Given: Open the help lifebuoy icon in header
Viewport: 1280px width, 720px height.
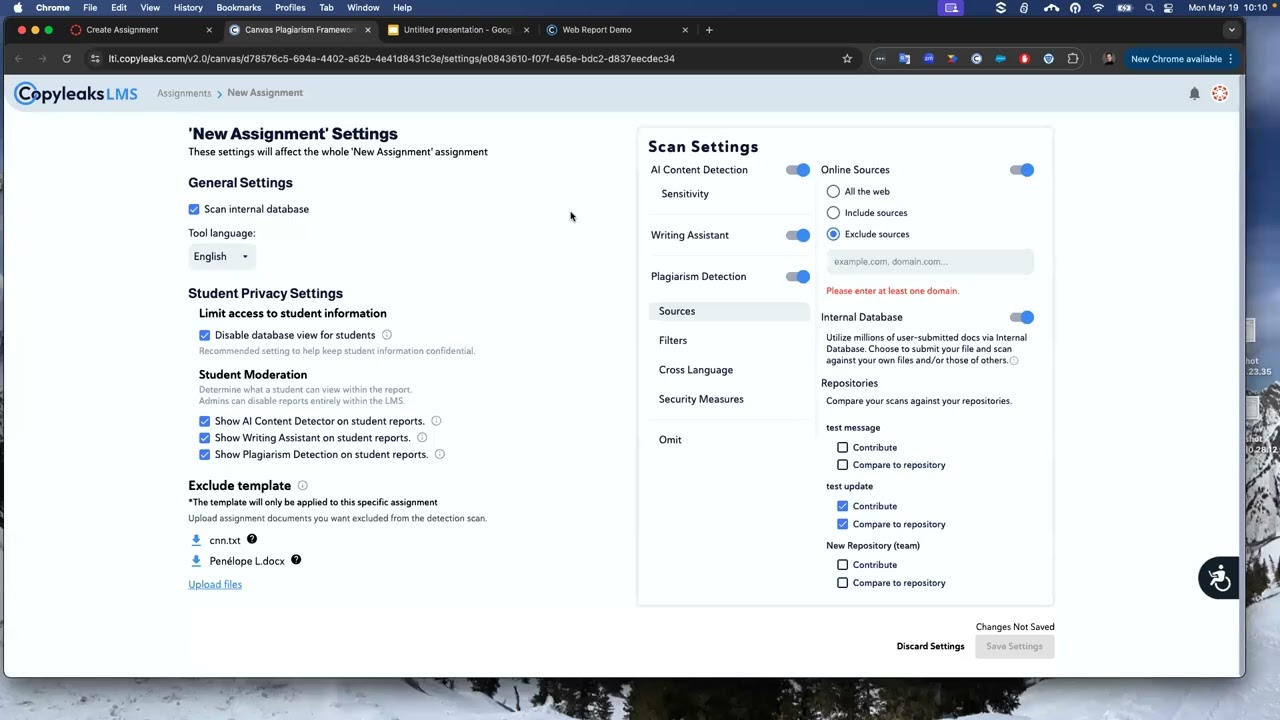Looking at the screenshot, I should (1220, 93).
